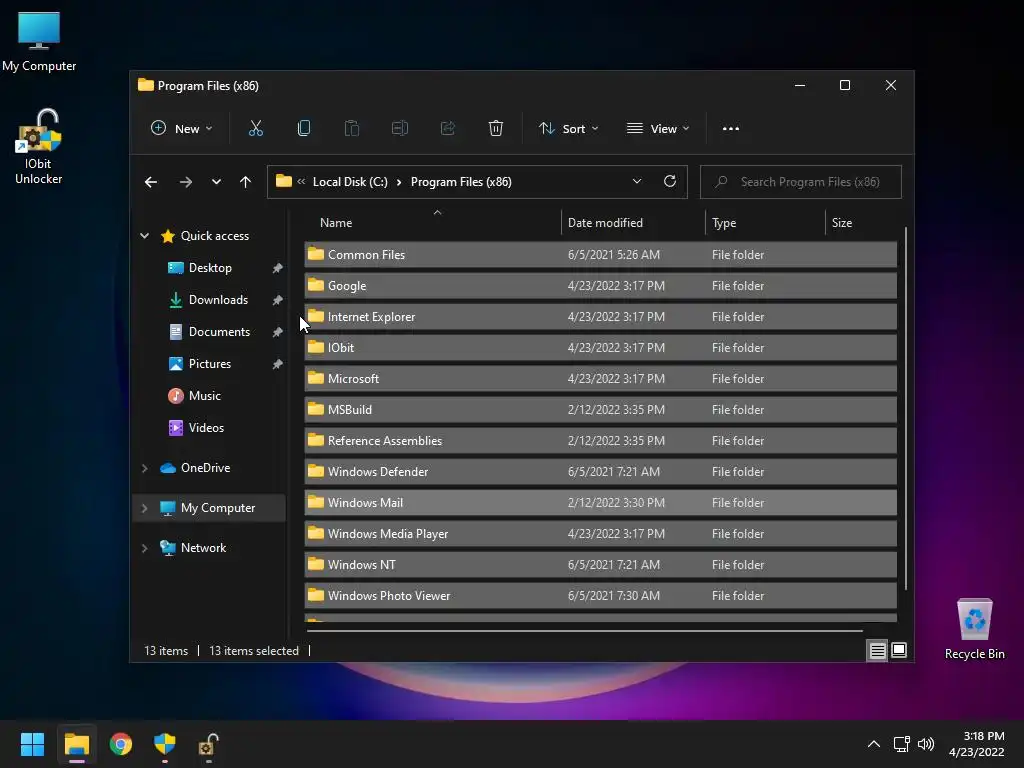Open Windows Security shield in taskbar
The width and height of the screenshot is (1024, 768).
click(x=165, y=744)
